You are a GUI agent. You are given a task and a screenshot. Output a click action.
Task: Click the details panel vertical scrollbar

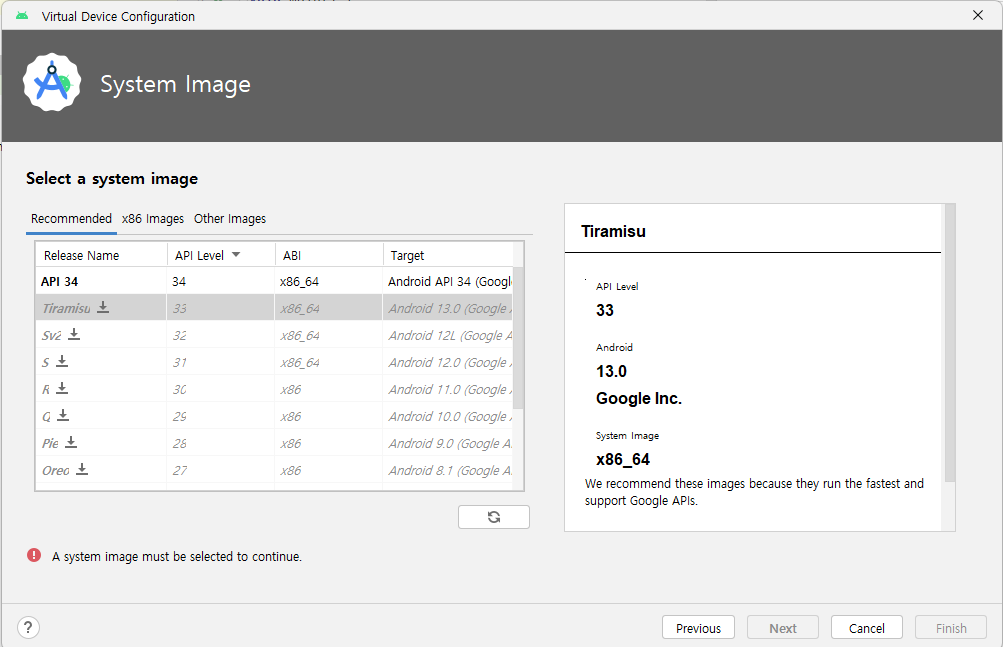tap(950, 343)
